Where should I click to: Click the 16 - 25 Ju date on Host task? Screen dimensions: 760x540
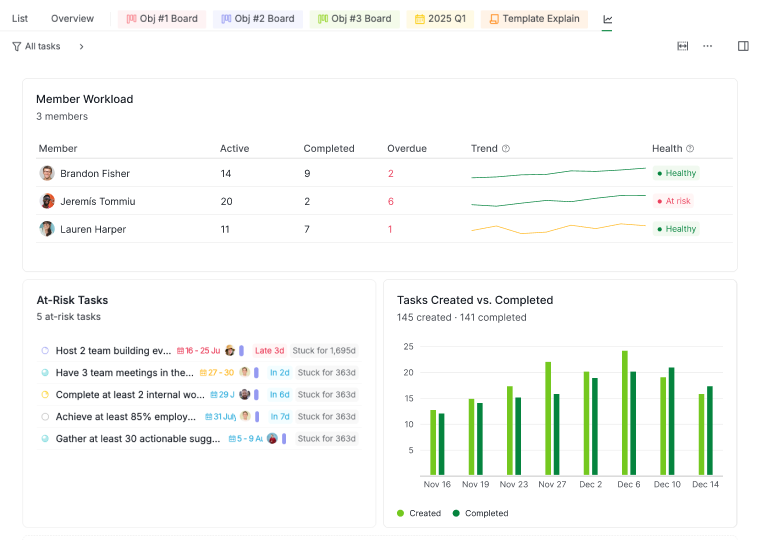(198, 350)
